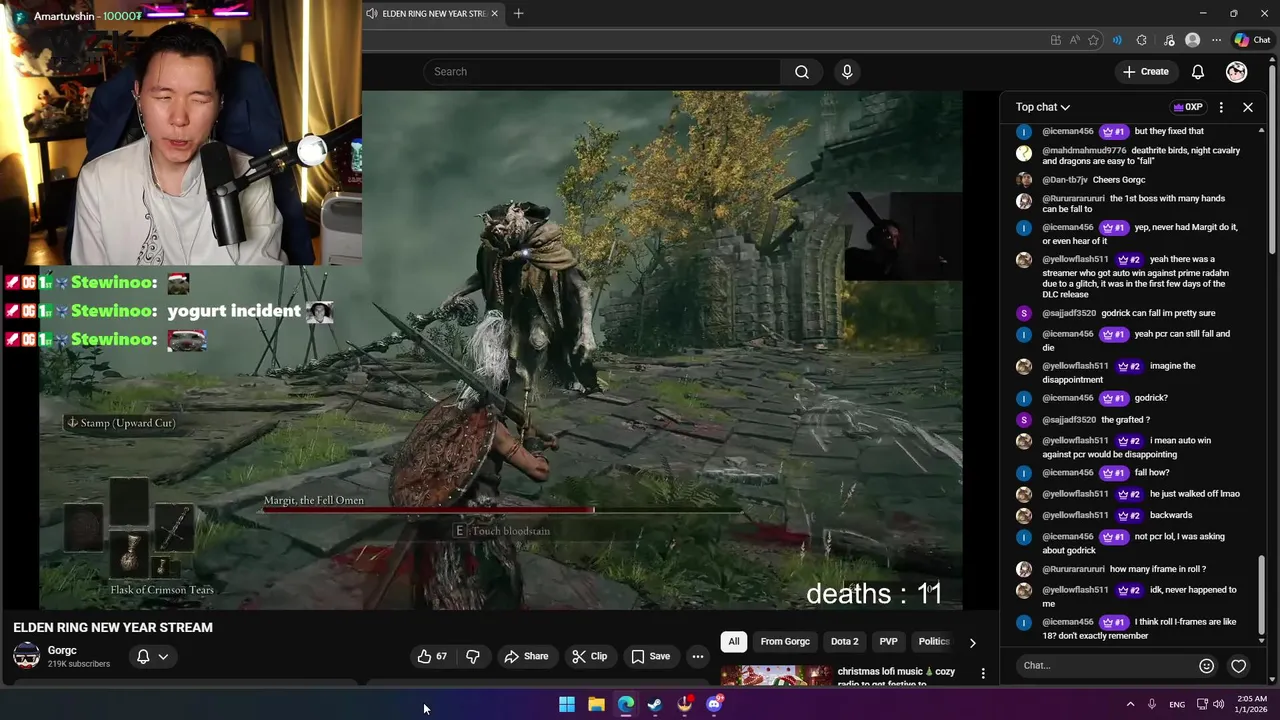Open more video actions menu
The width and height of the screenshot is (1280, 720).
click(698, 656)
